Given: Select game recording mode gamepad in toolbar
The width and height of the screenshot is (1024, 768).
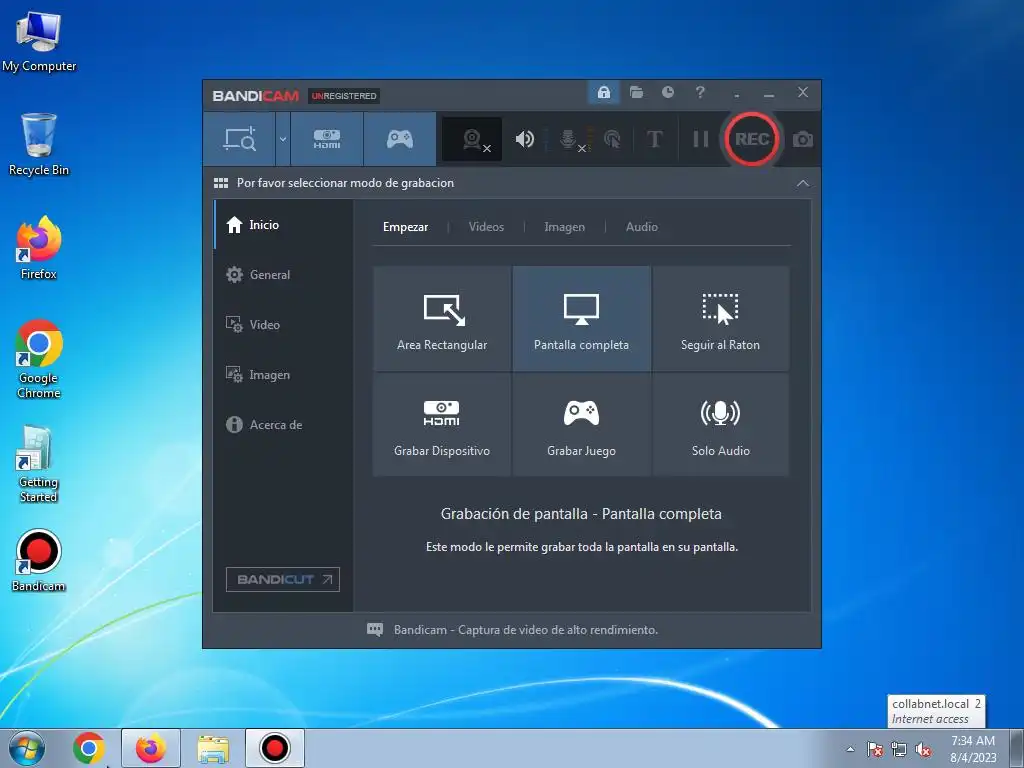Looking at the screenshot, I should (400, 139).
